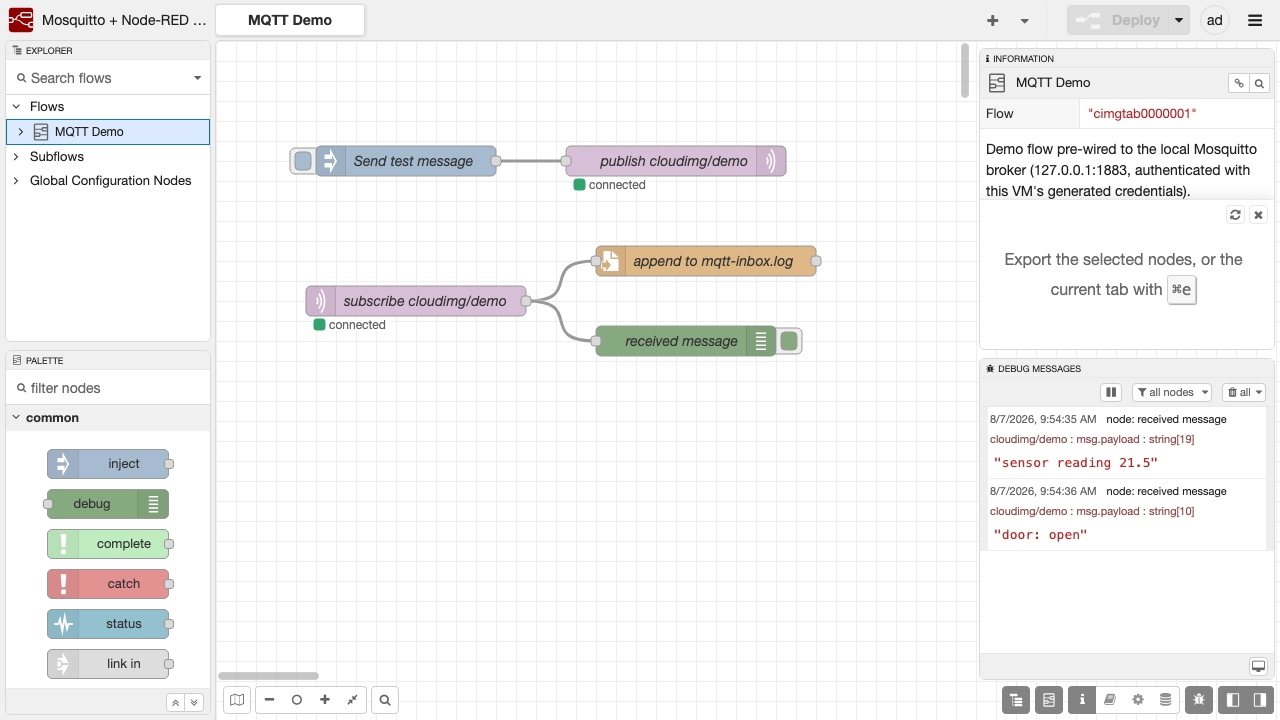This screenshot has height=720, width=1280.
Task: Close the tips box
Action: 1259,215
